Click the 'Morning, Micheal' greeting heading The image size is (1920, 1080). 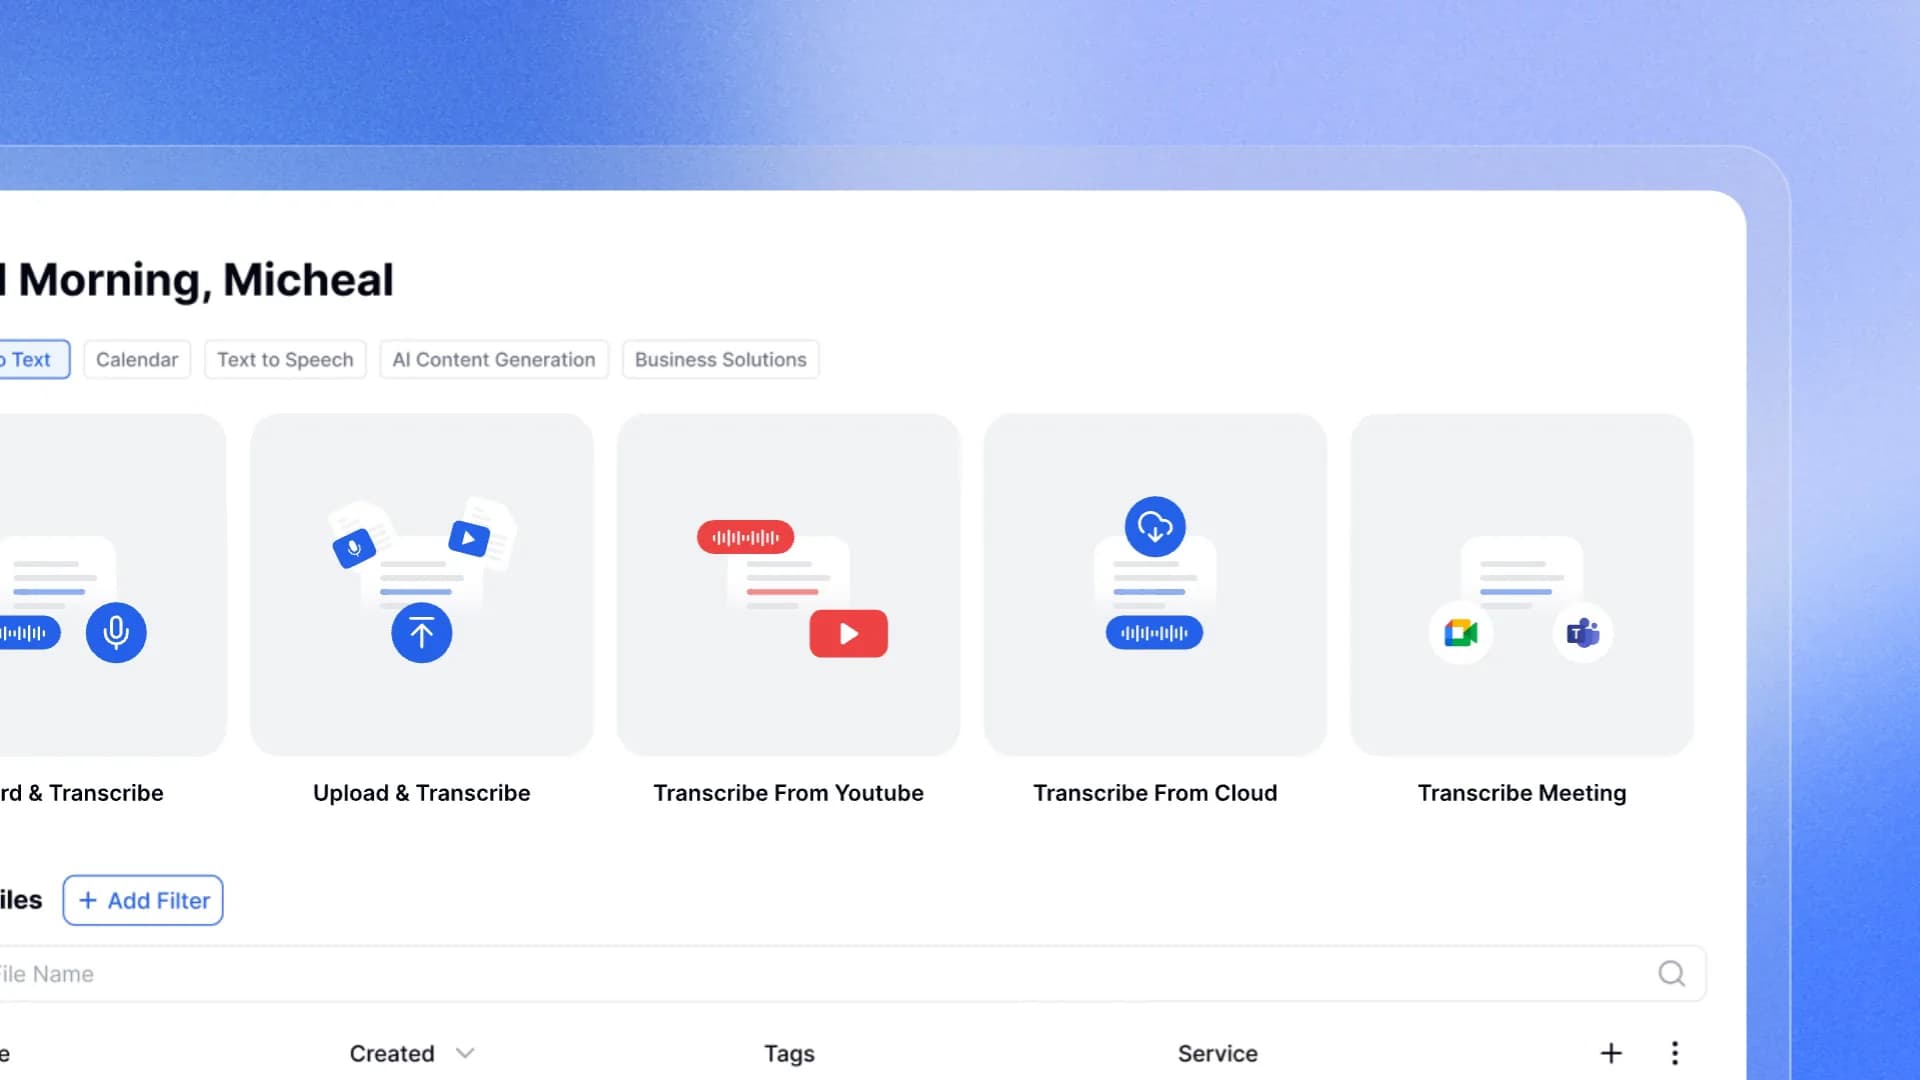point(205,280)
